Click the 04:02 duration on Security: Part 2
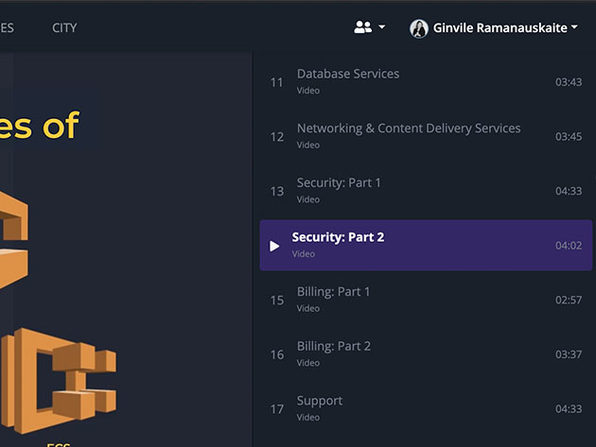Screen dimensions: 596x447 [x=568, y=246]
